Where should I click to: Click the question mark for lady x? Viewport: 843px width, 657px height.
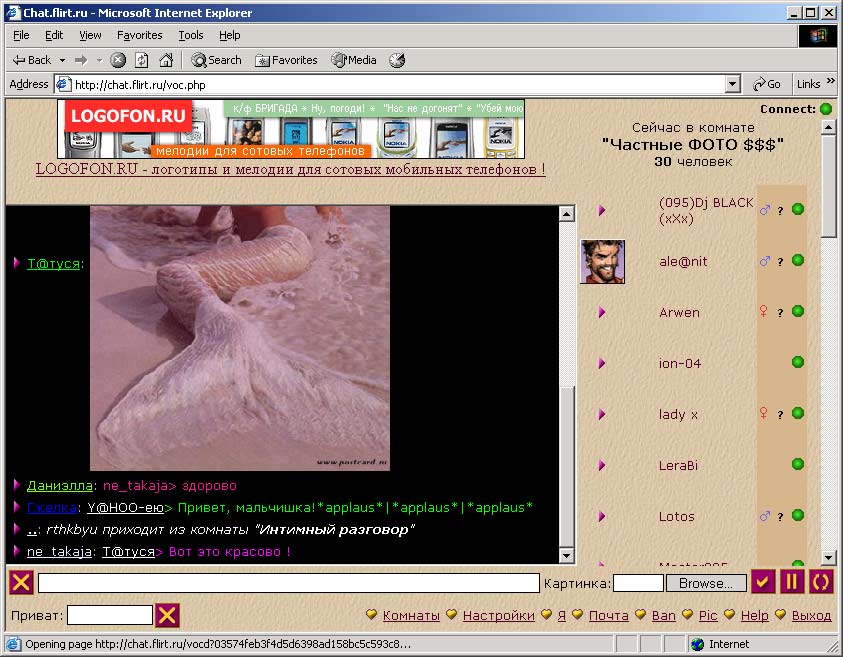(x=780, y=415)
